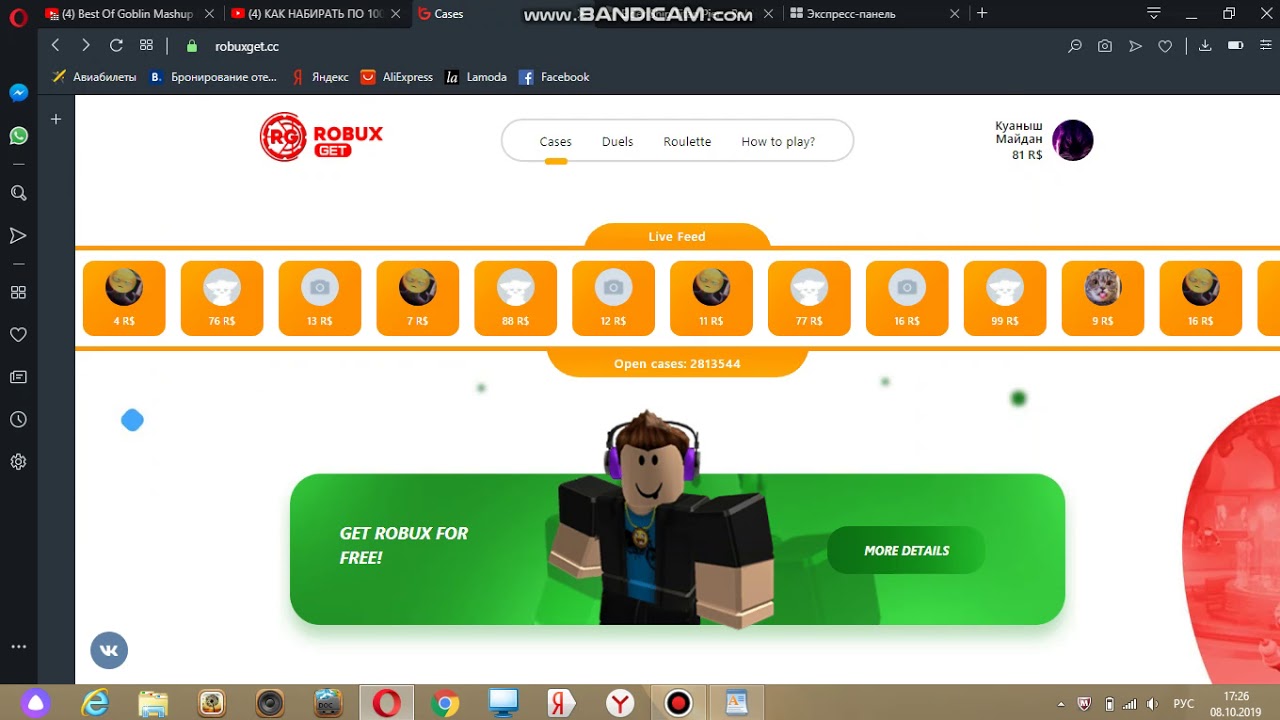Open My Flow arrow icon in sidebar
This screenshot has width=1280, height=720.
[18, 236]
